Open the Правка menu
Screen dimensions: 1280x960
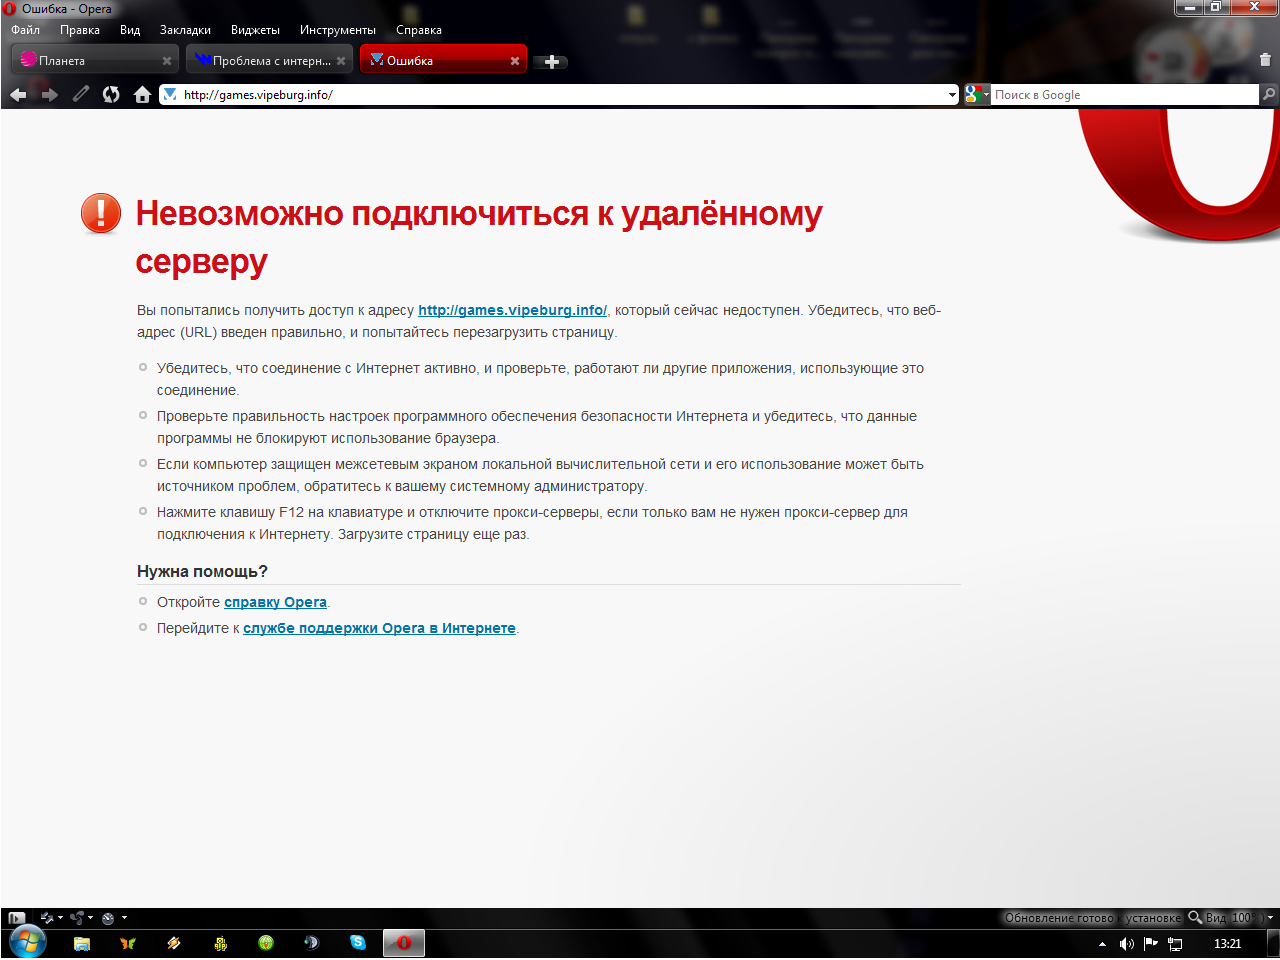click(80, 30)
